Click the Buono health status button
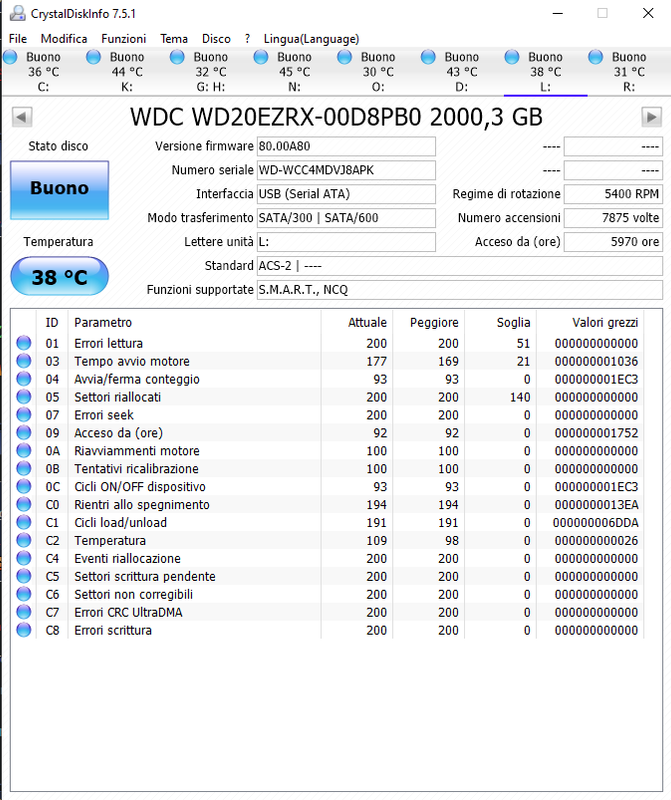The image size is (671, 800). pos(60,190)
